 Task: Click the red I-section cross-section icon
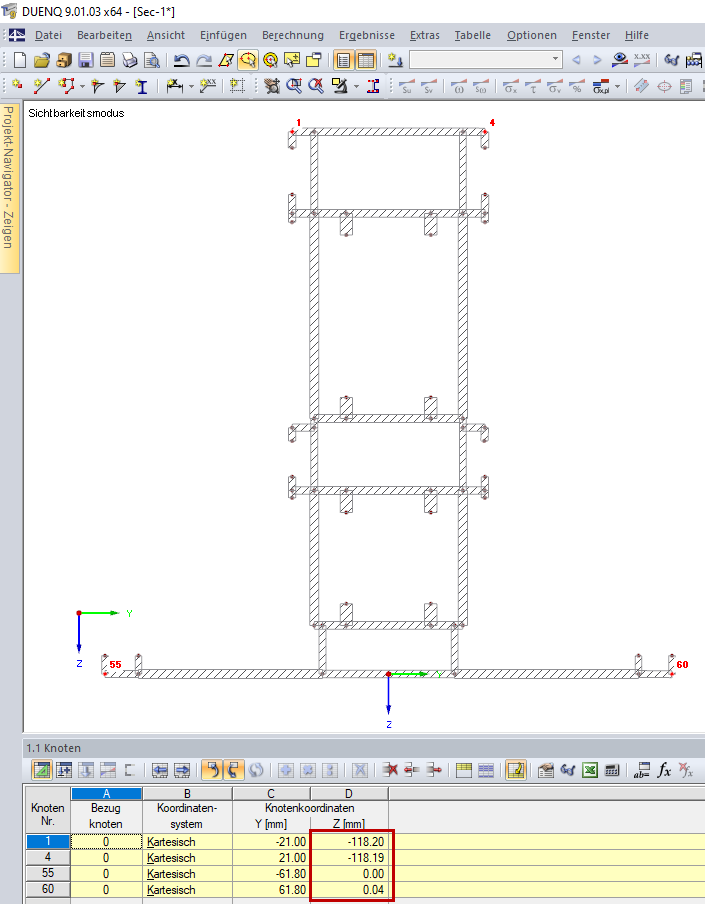coord(374,86)
